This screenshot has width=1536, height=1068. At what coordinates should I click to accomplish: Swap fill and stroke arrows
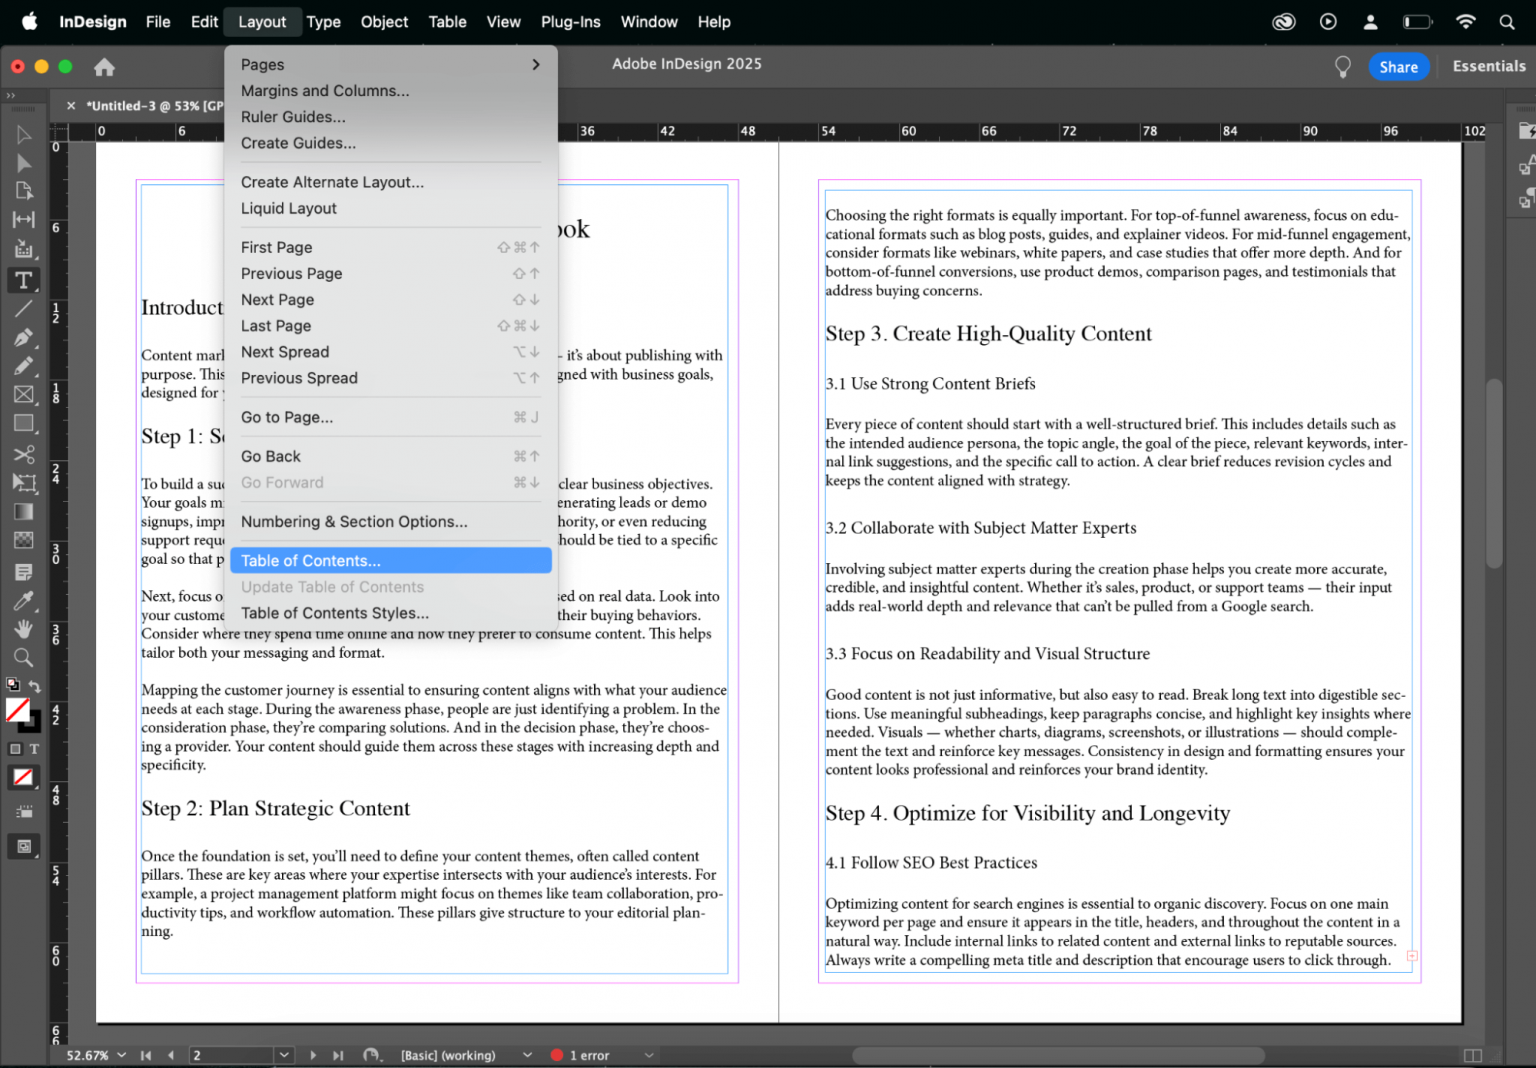35,686
